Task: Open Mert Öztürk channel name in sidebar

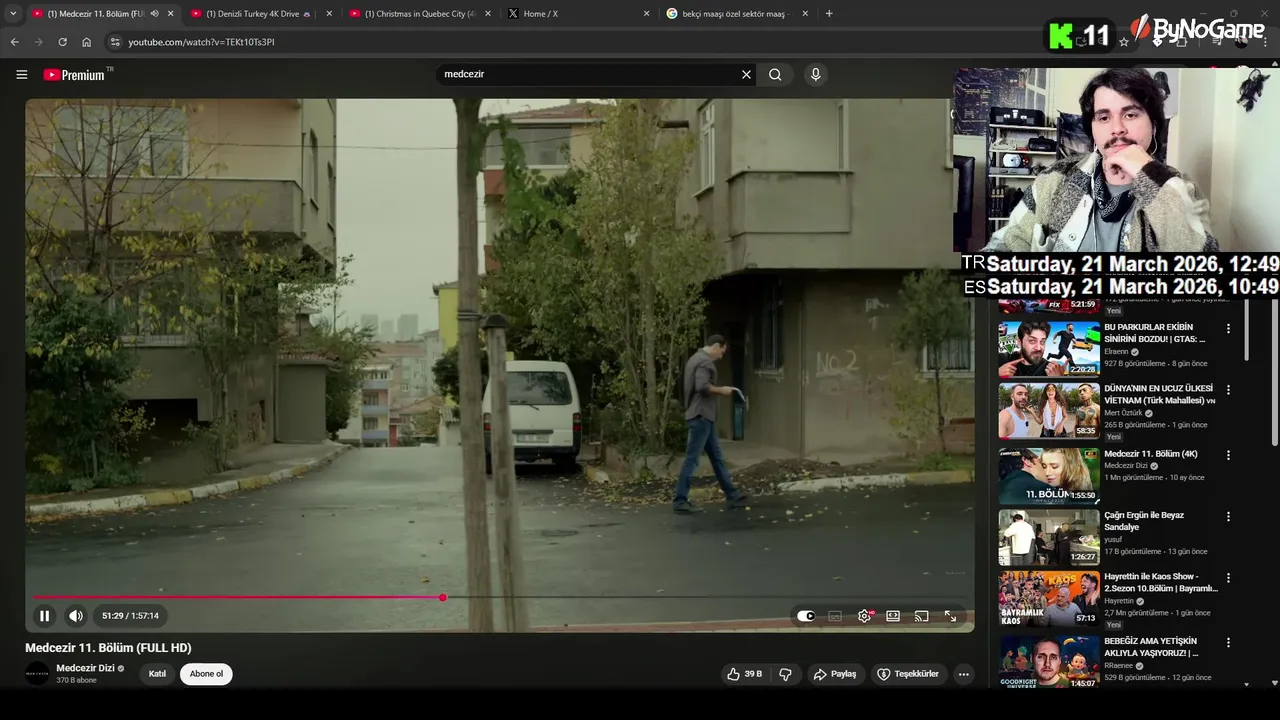Action: 1124,413
